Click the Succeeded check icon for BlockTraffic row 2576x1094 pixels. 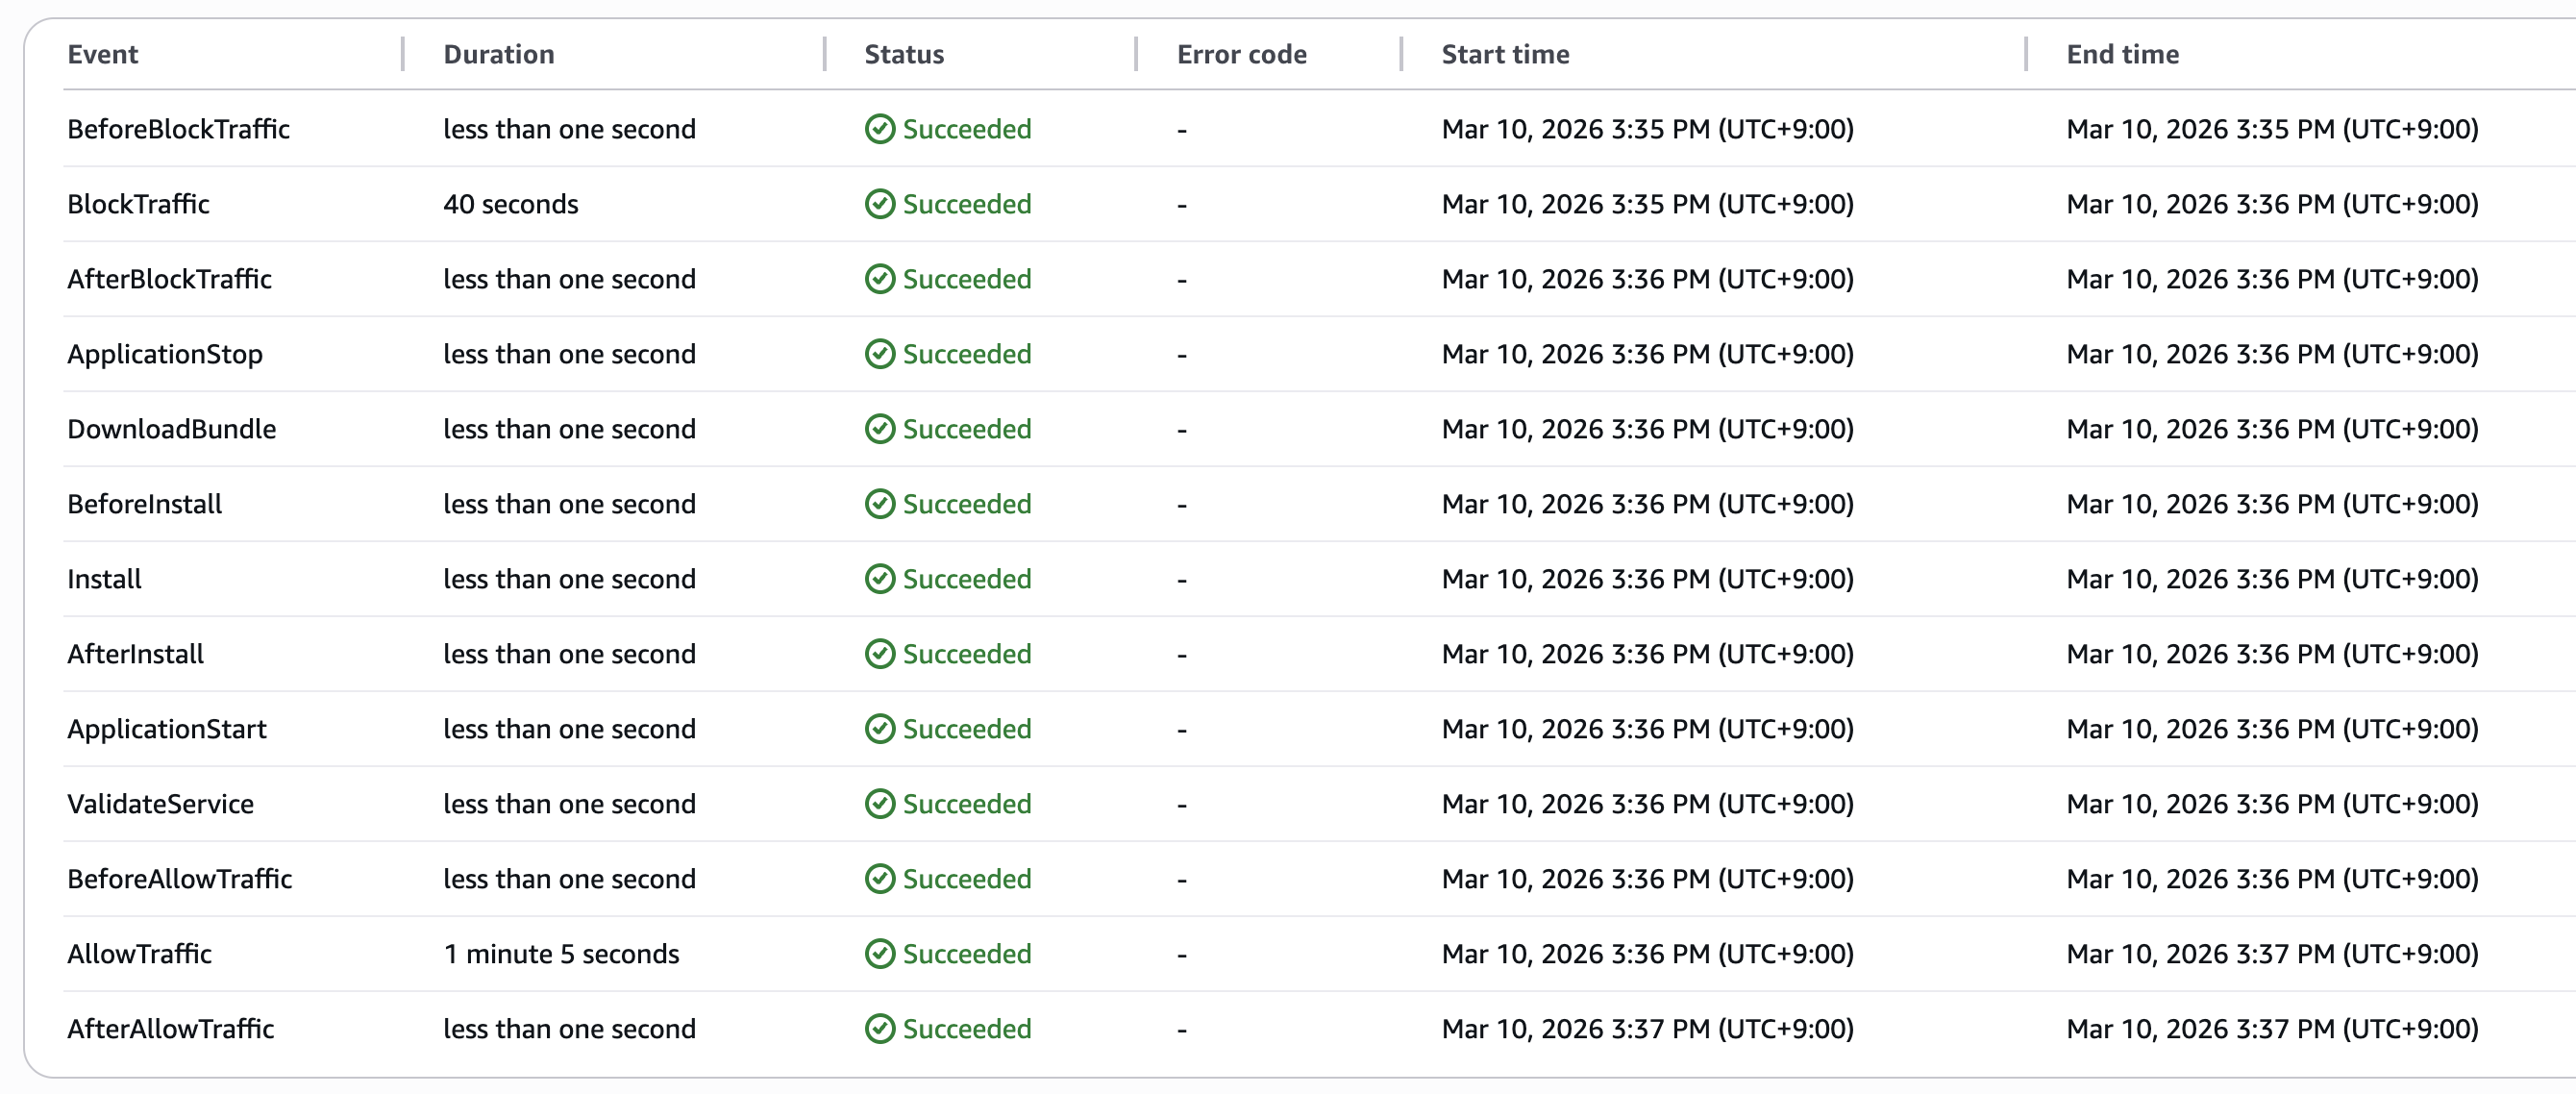[879, 204]
